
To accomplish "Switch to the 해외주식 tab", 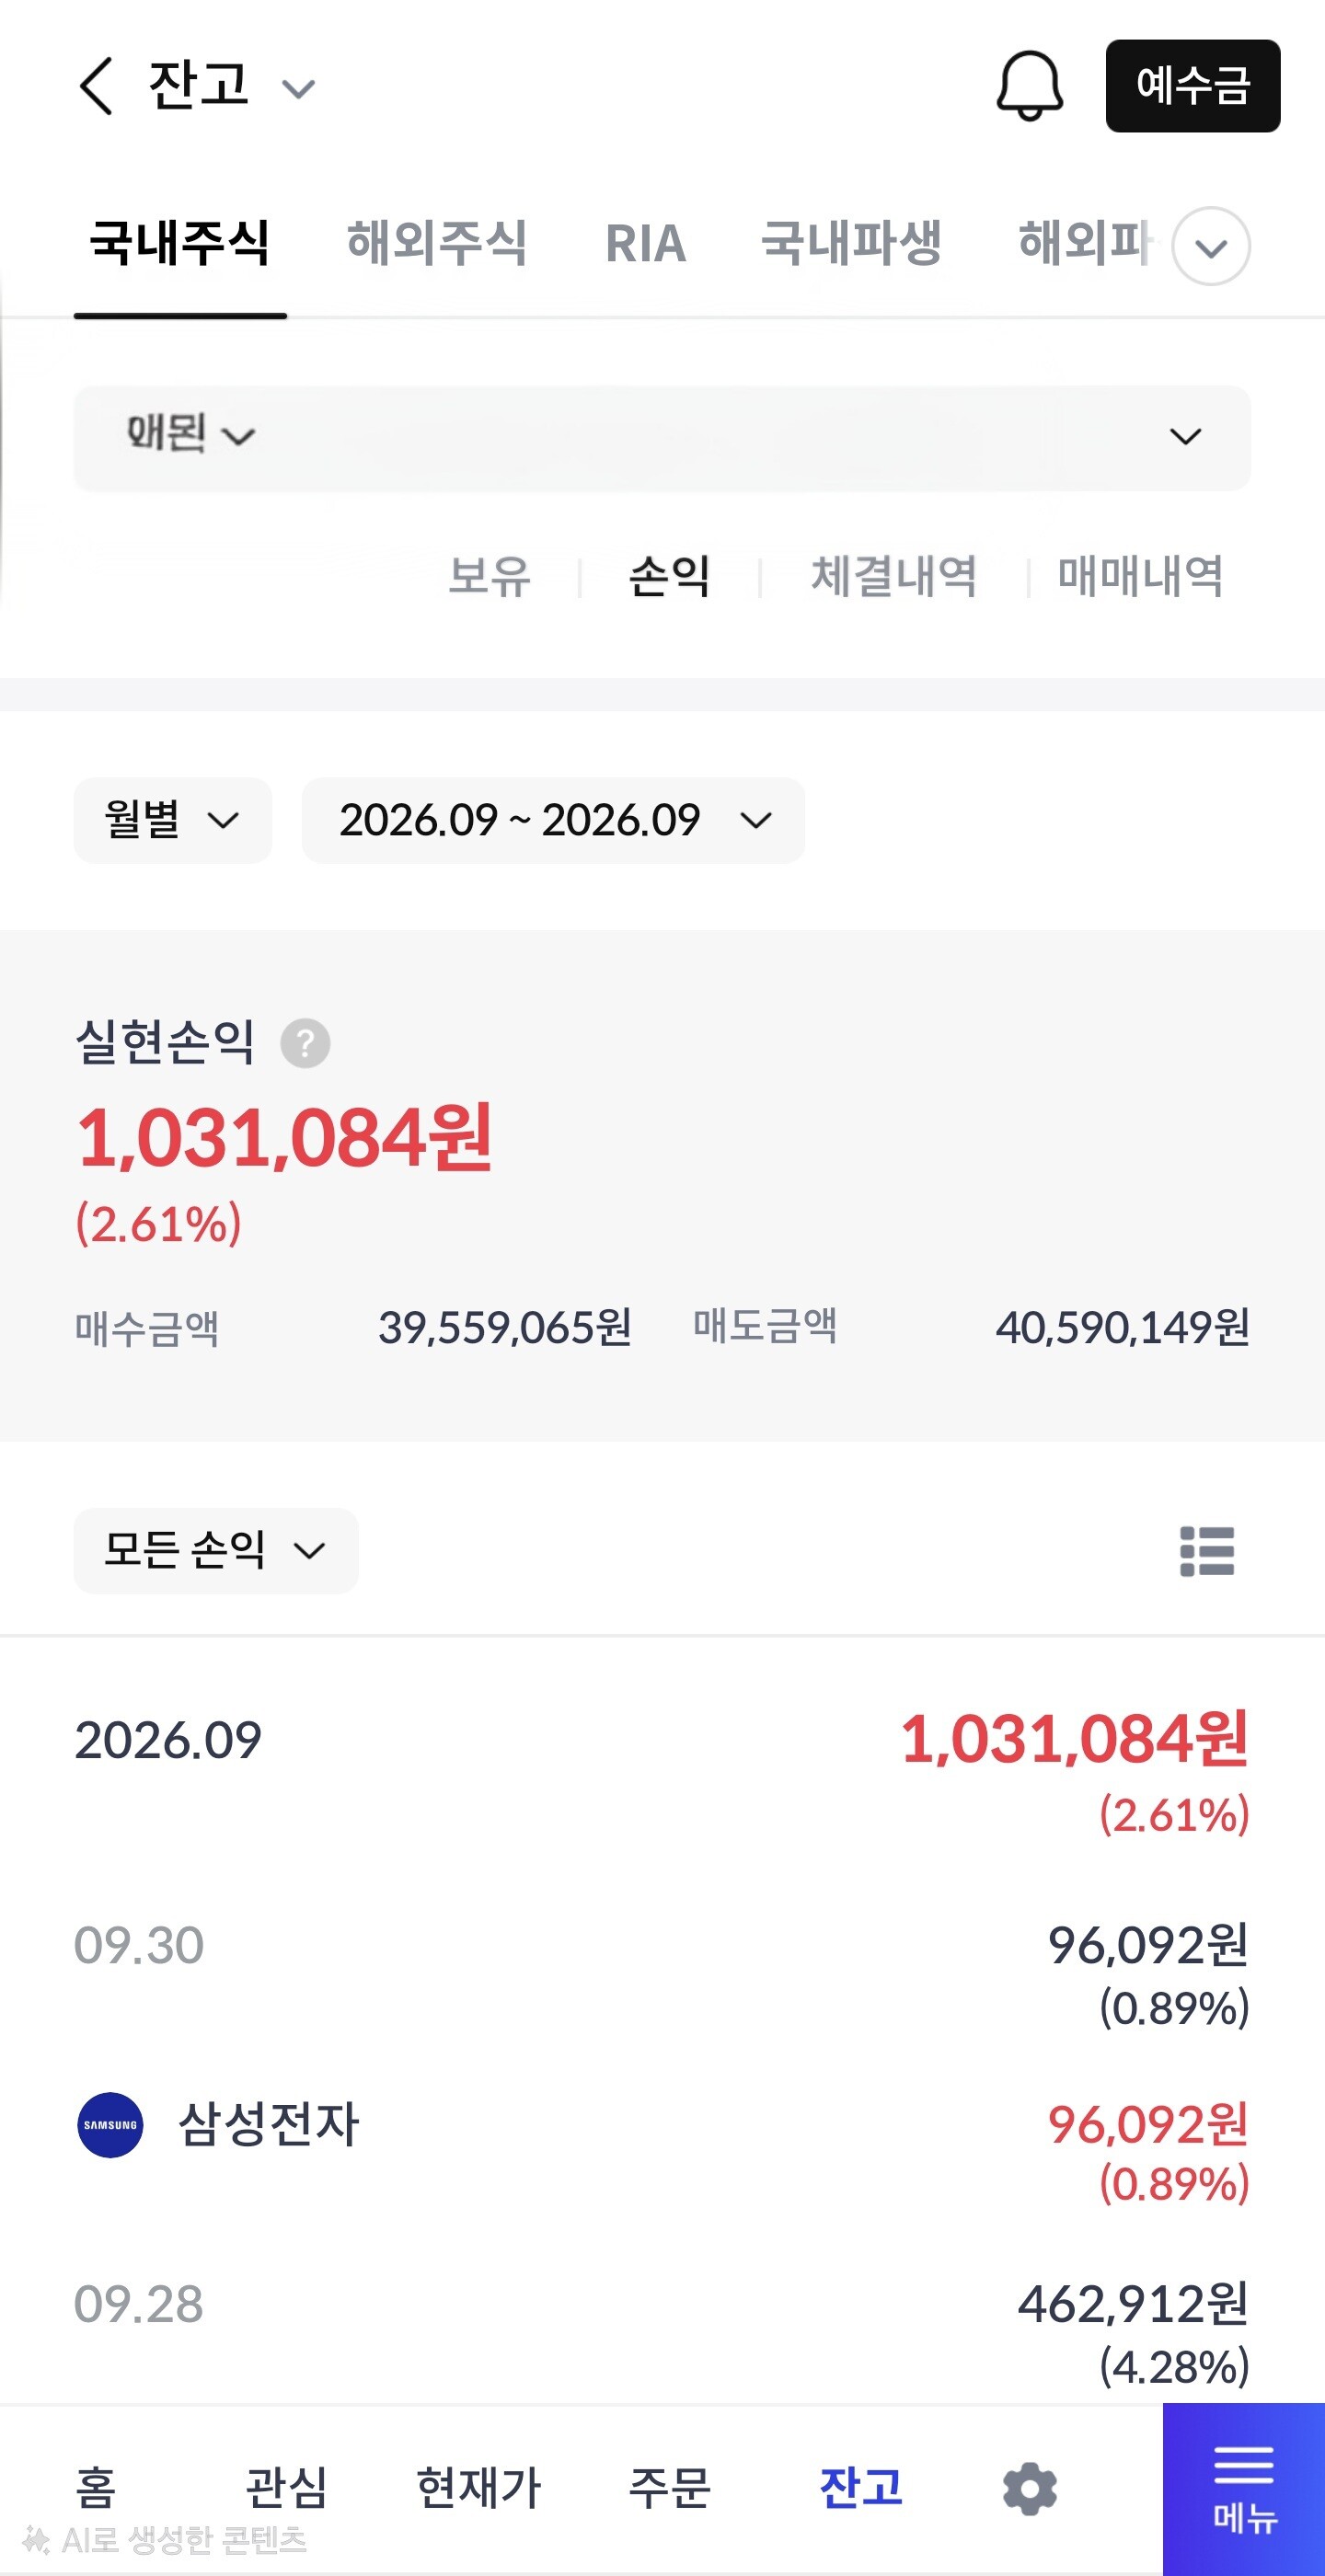I will point(436,243).
